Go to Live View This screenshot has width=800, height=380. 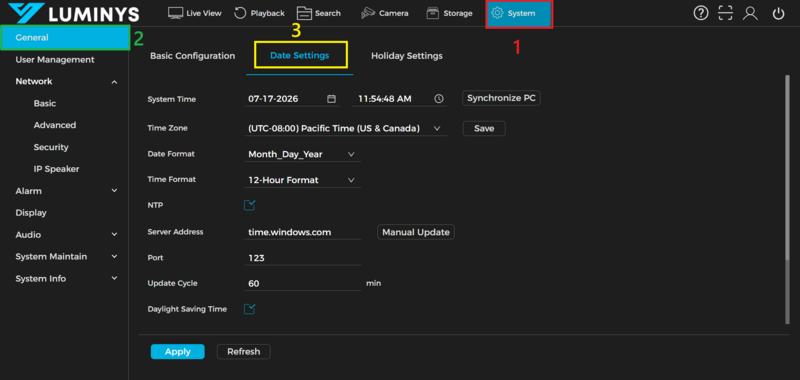pos(195,13)
